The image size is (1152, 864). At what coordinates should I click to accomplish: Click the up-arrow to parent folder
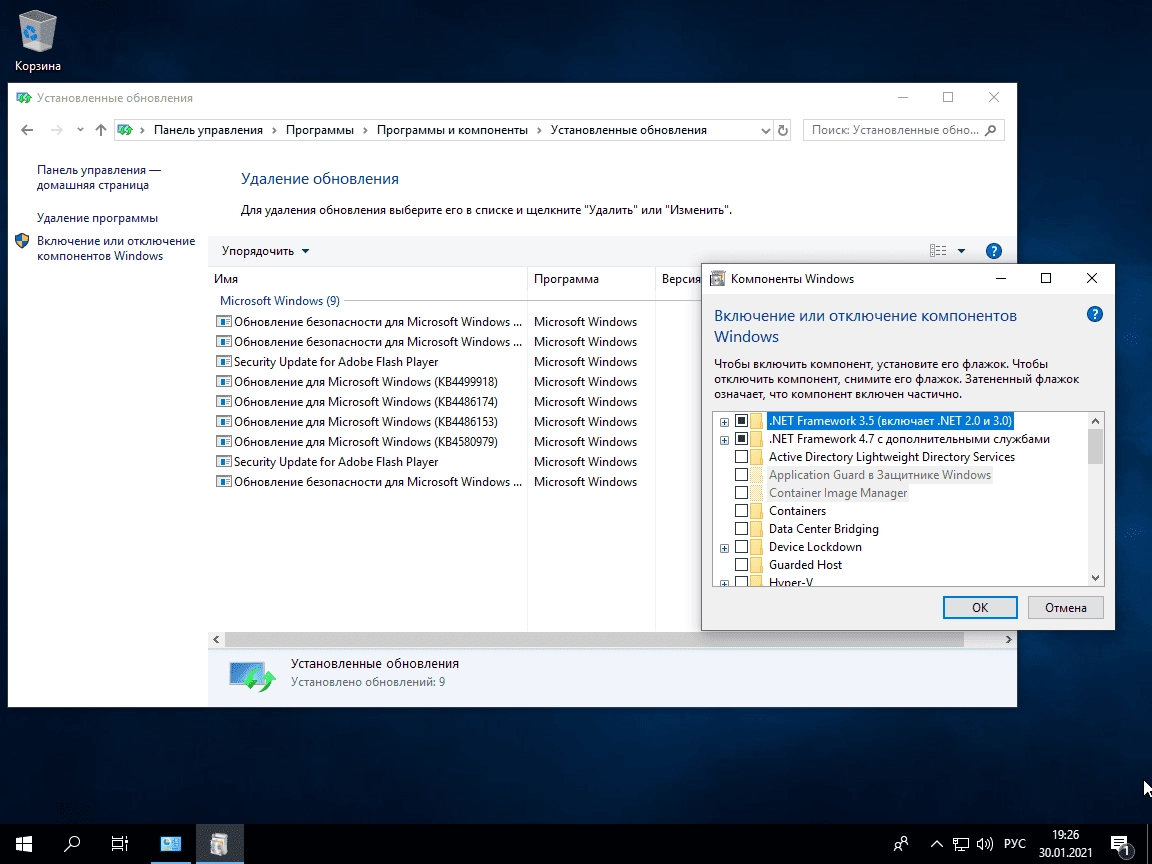click(101, 130)
